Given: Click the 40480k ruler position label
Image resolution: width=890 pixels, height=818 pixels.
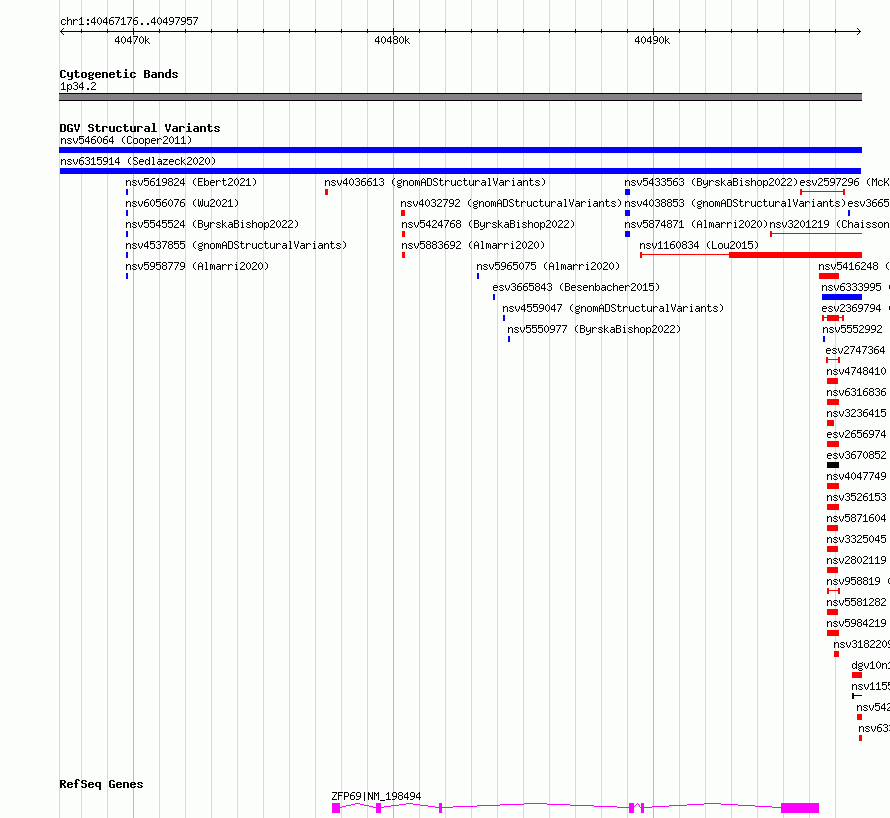Looking at the screenshot, I should 392,40.
